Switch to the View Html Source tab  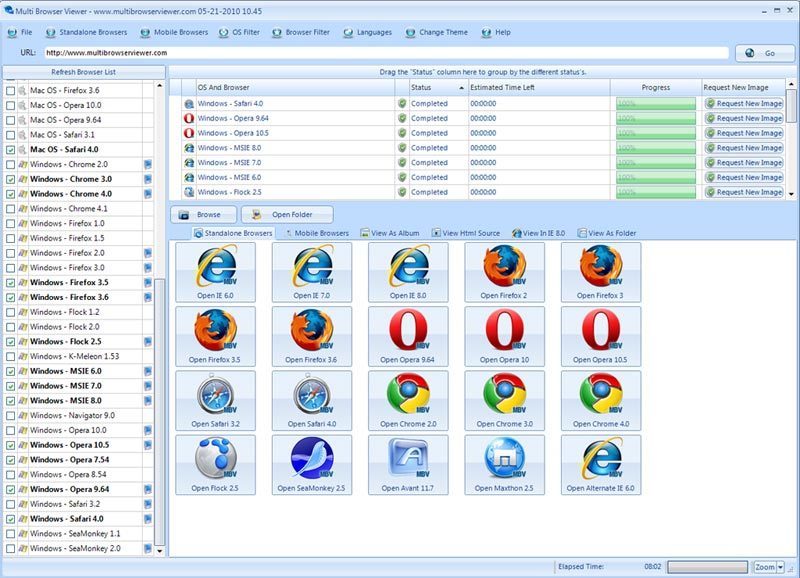(466, 233)
